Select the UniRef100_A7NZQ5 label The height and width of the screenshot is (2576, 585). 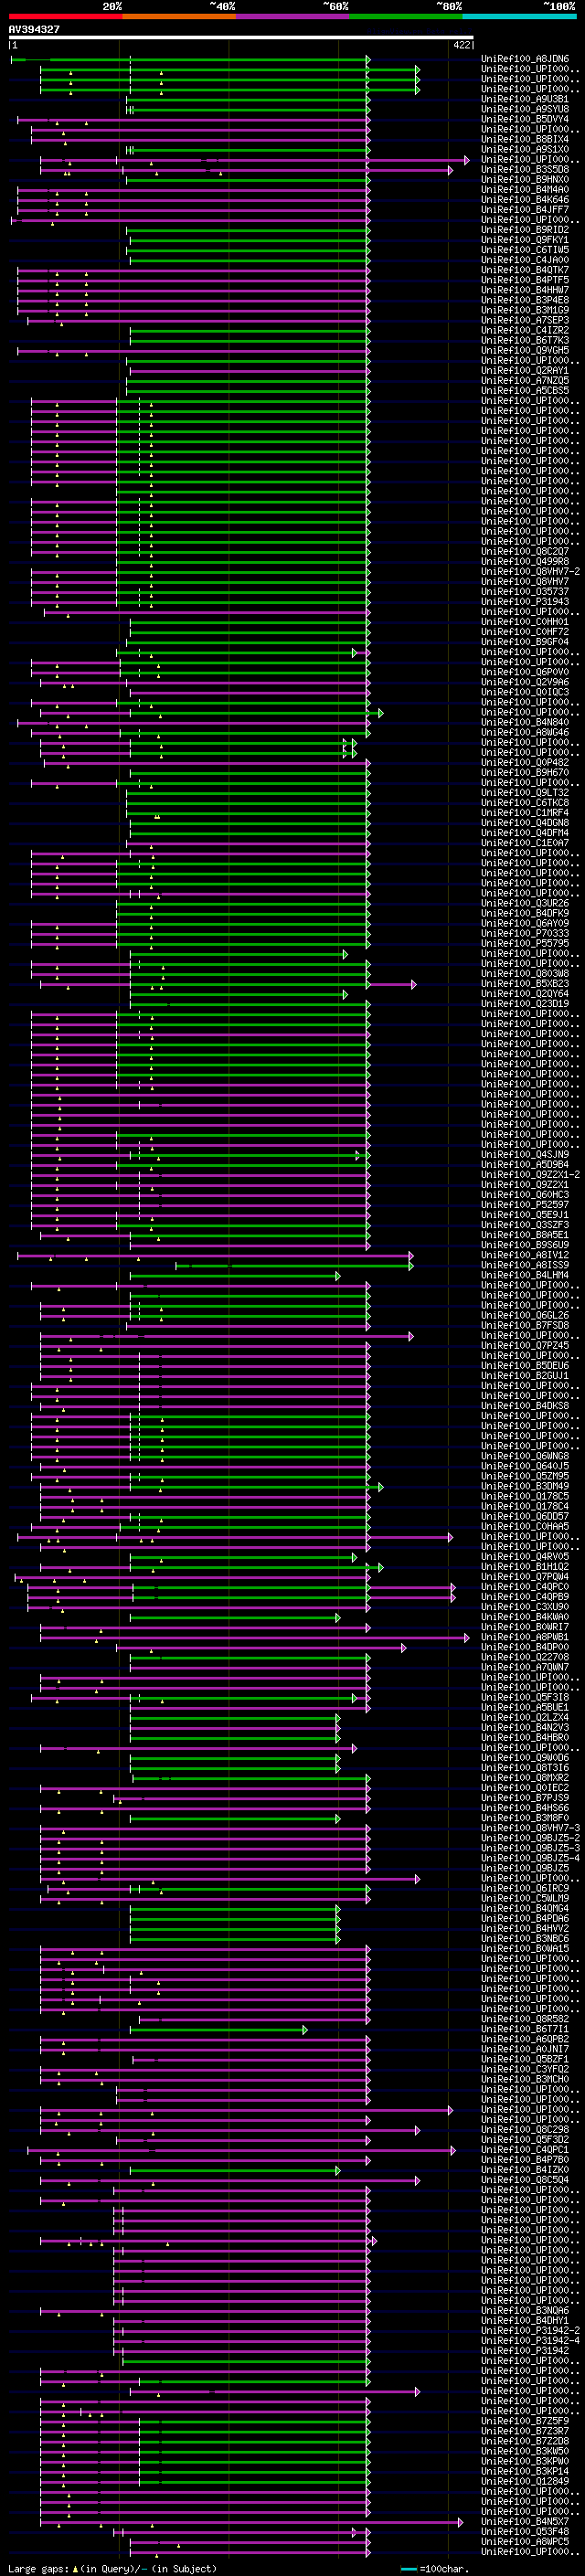(525, 380)
